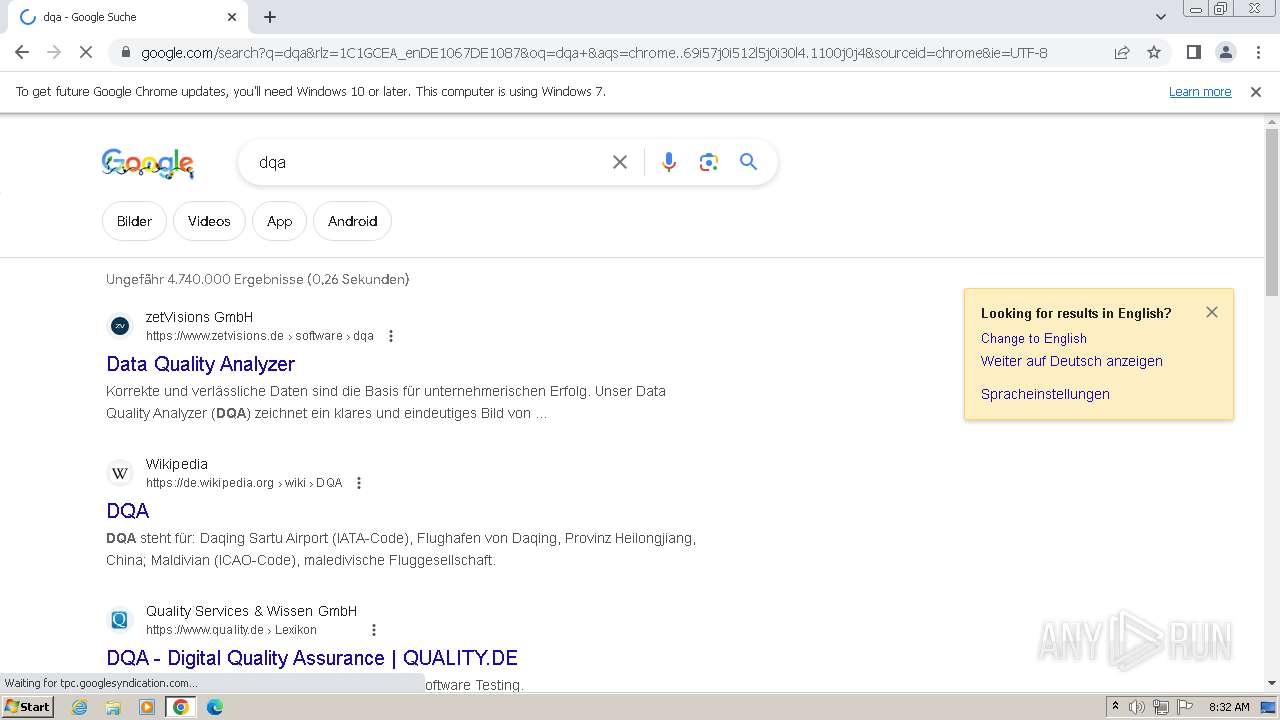
Task: View site information lock icon
Action: (125, 53)
